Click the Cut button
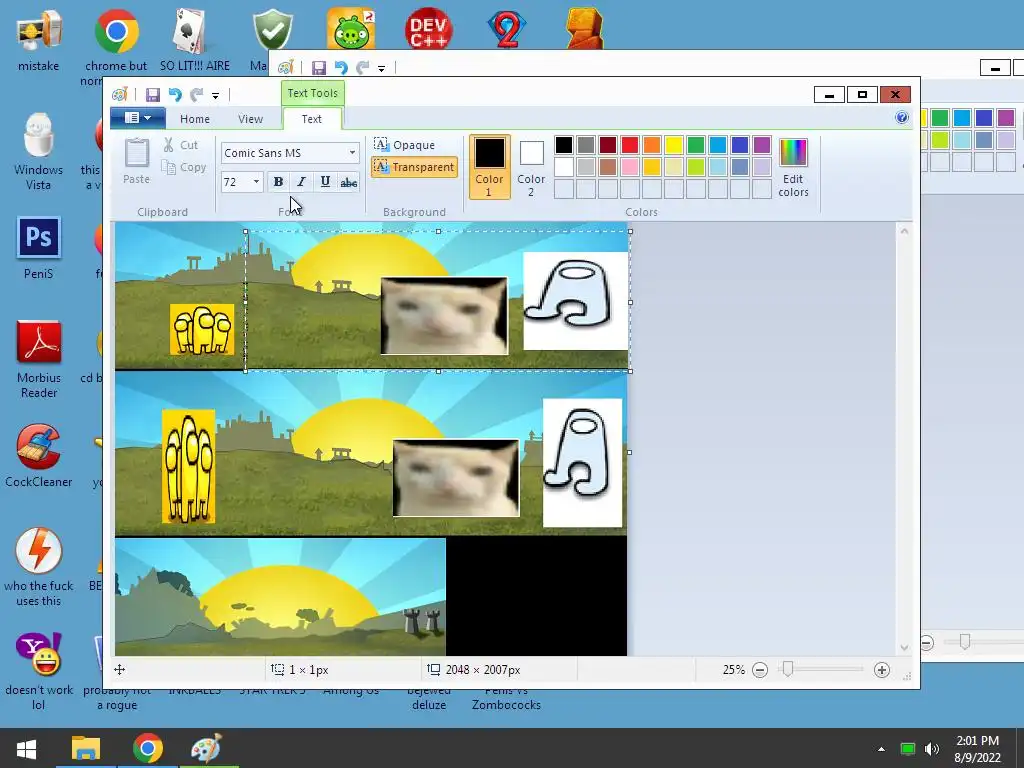 (181, 145)
